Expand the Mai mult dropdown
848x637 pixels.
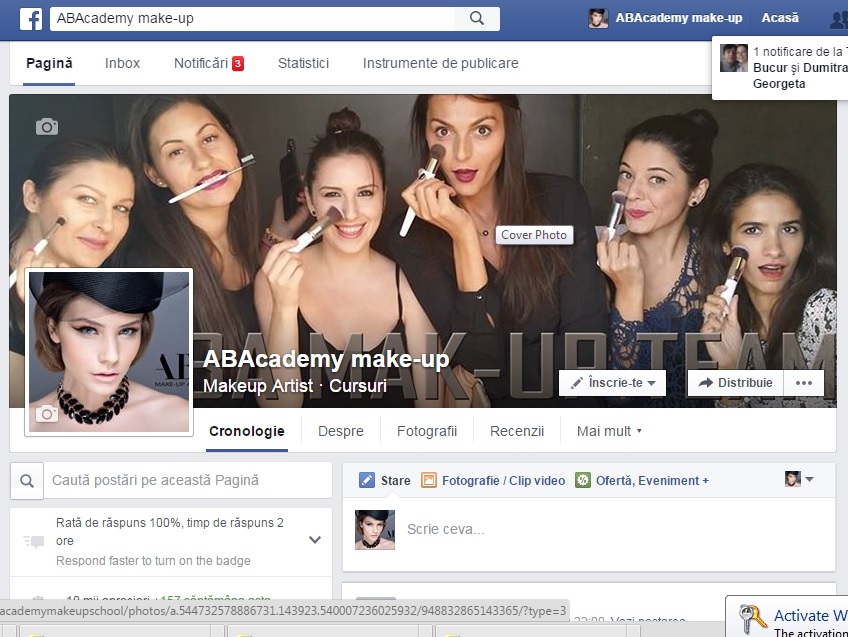(609, 431)
